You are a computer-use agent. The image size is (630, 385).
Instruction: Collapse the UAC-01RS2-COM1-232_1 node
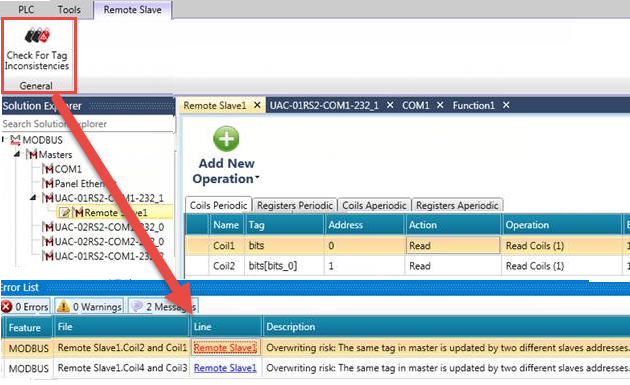[33, 198]
